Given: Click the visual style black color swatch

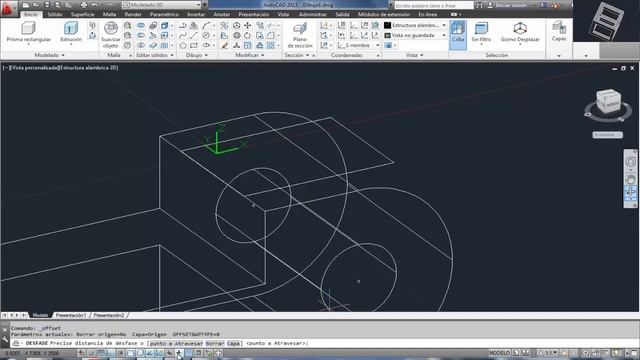Looking at the screenshot, I should coord(388,25).
